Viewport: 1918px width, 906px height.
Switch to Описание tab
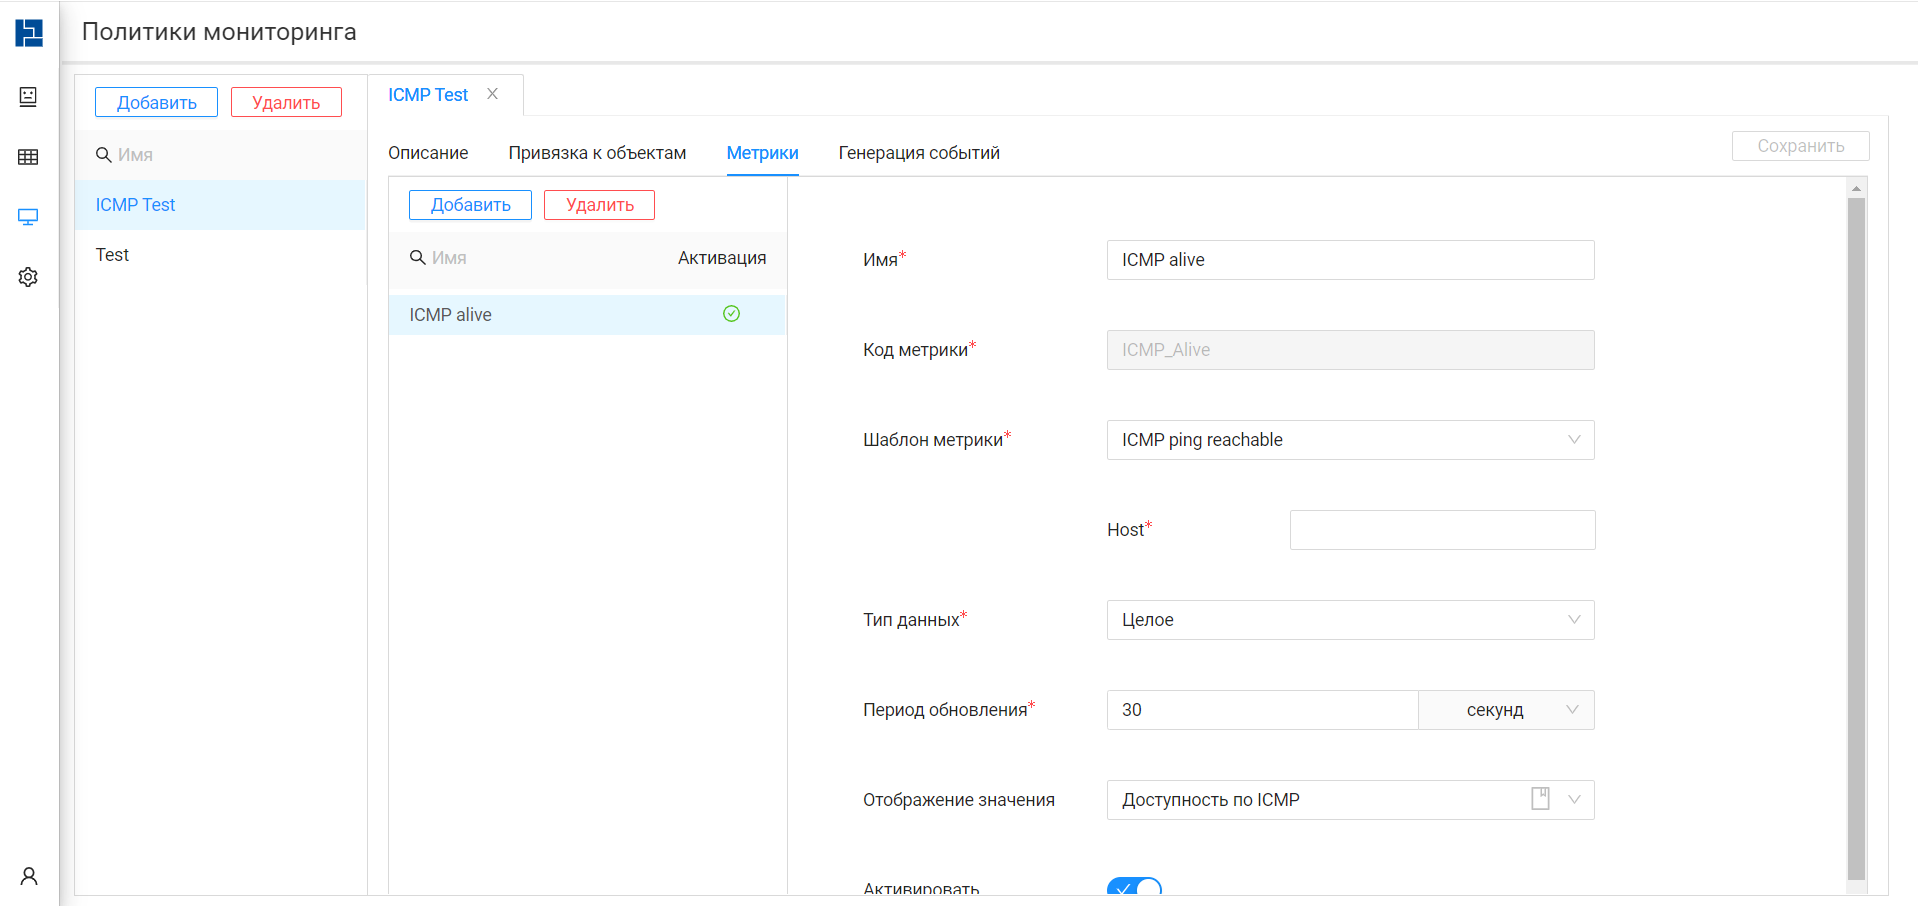428,153
